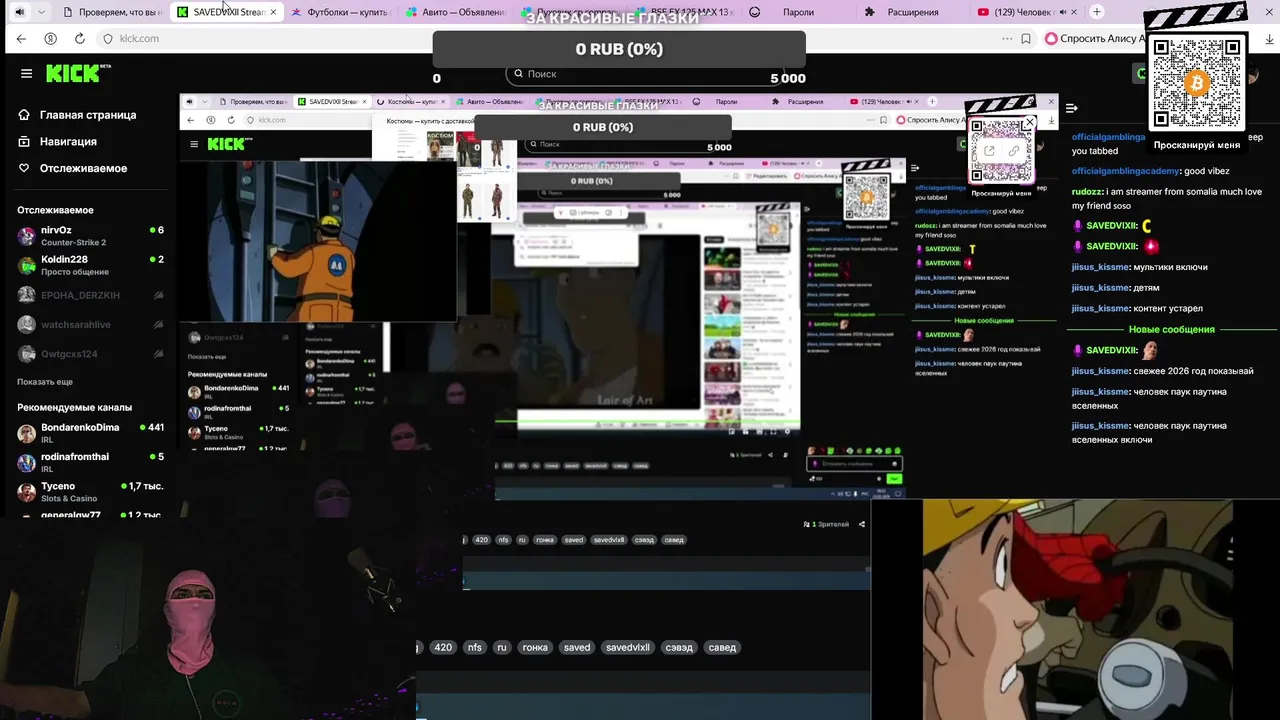Click the cartoon video with the orange-suited worker
The width and height of the screenshot is (1280, 720).
coord(317,241)
